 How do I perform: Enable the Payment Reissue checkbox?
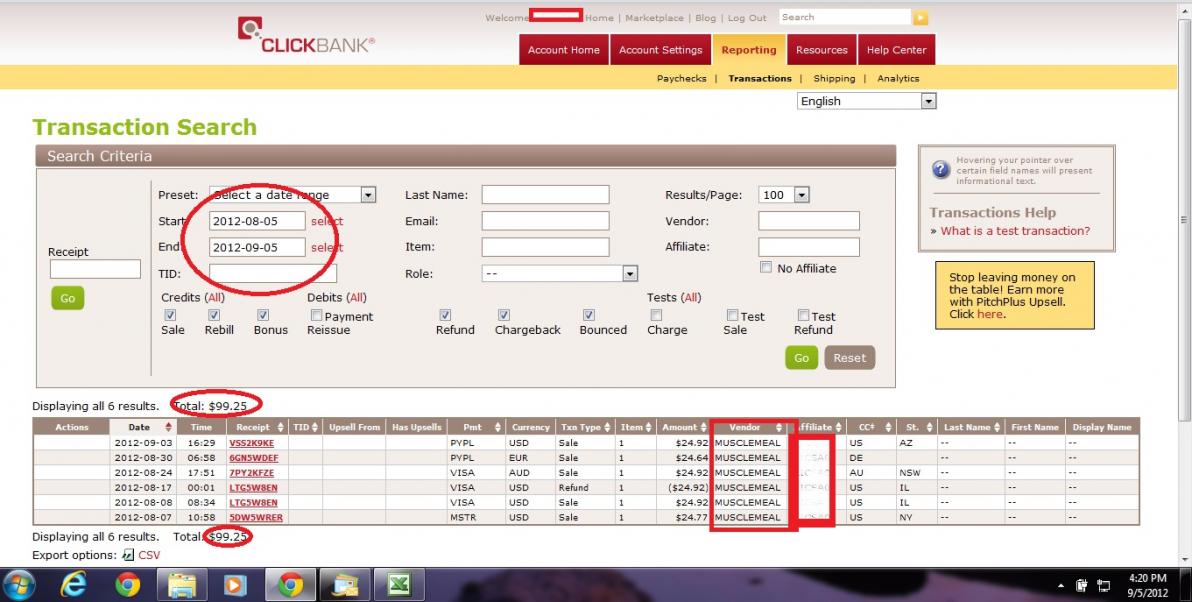[x=316, y=315]
